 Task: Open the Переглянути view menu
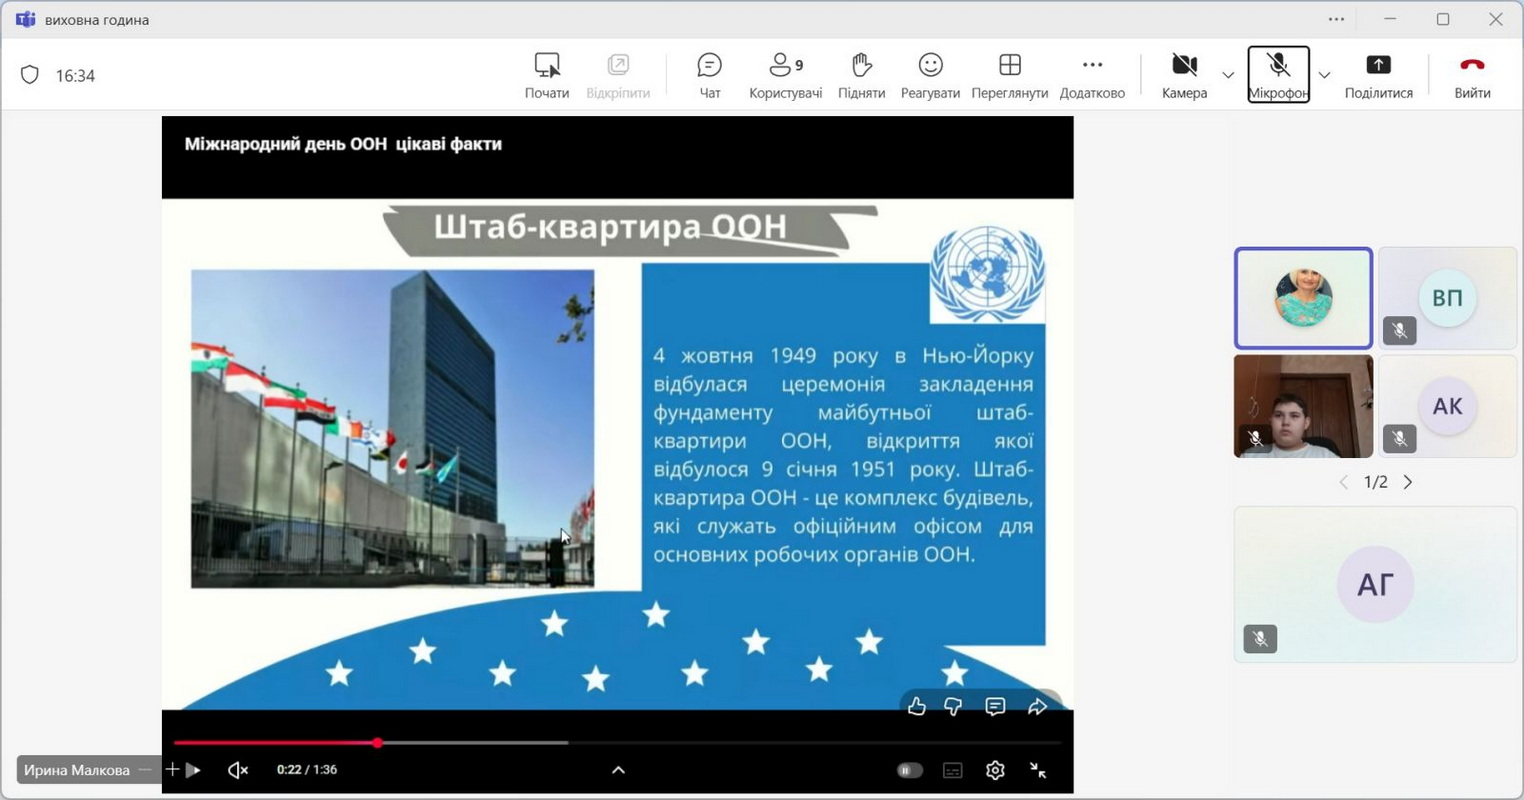(x=1009, y=75)
